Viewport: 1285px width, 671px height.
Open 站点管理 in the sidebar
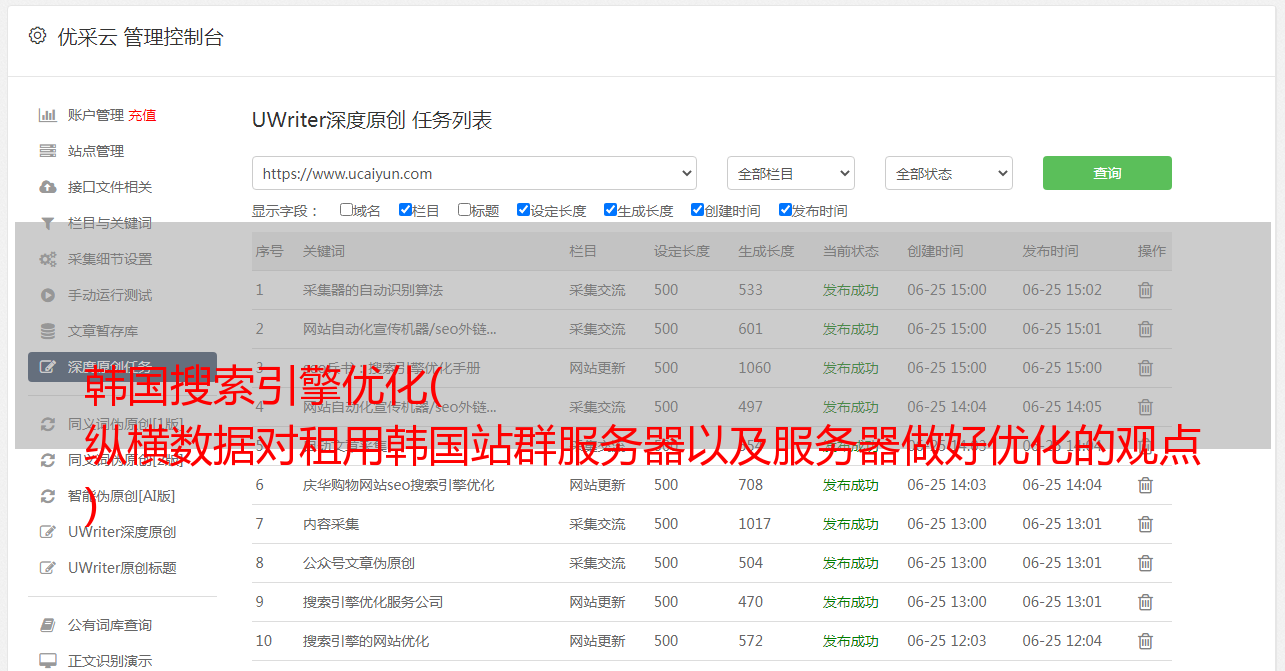coord(96,151)
